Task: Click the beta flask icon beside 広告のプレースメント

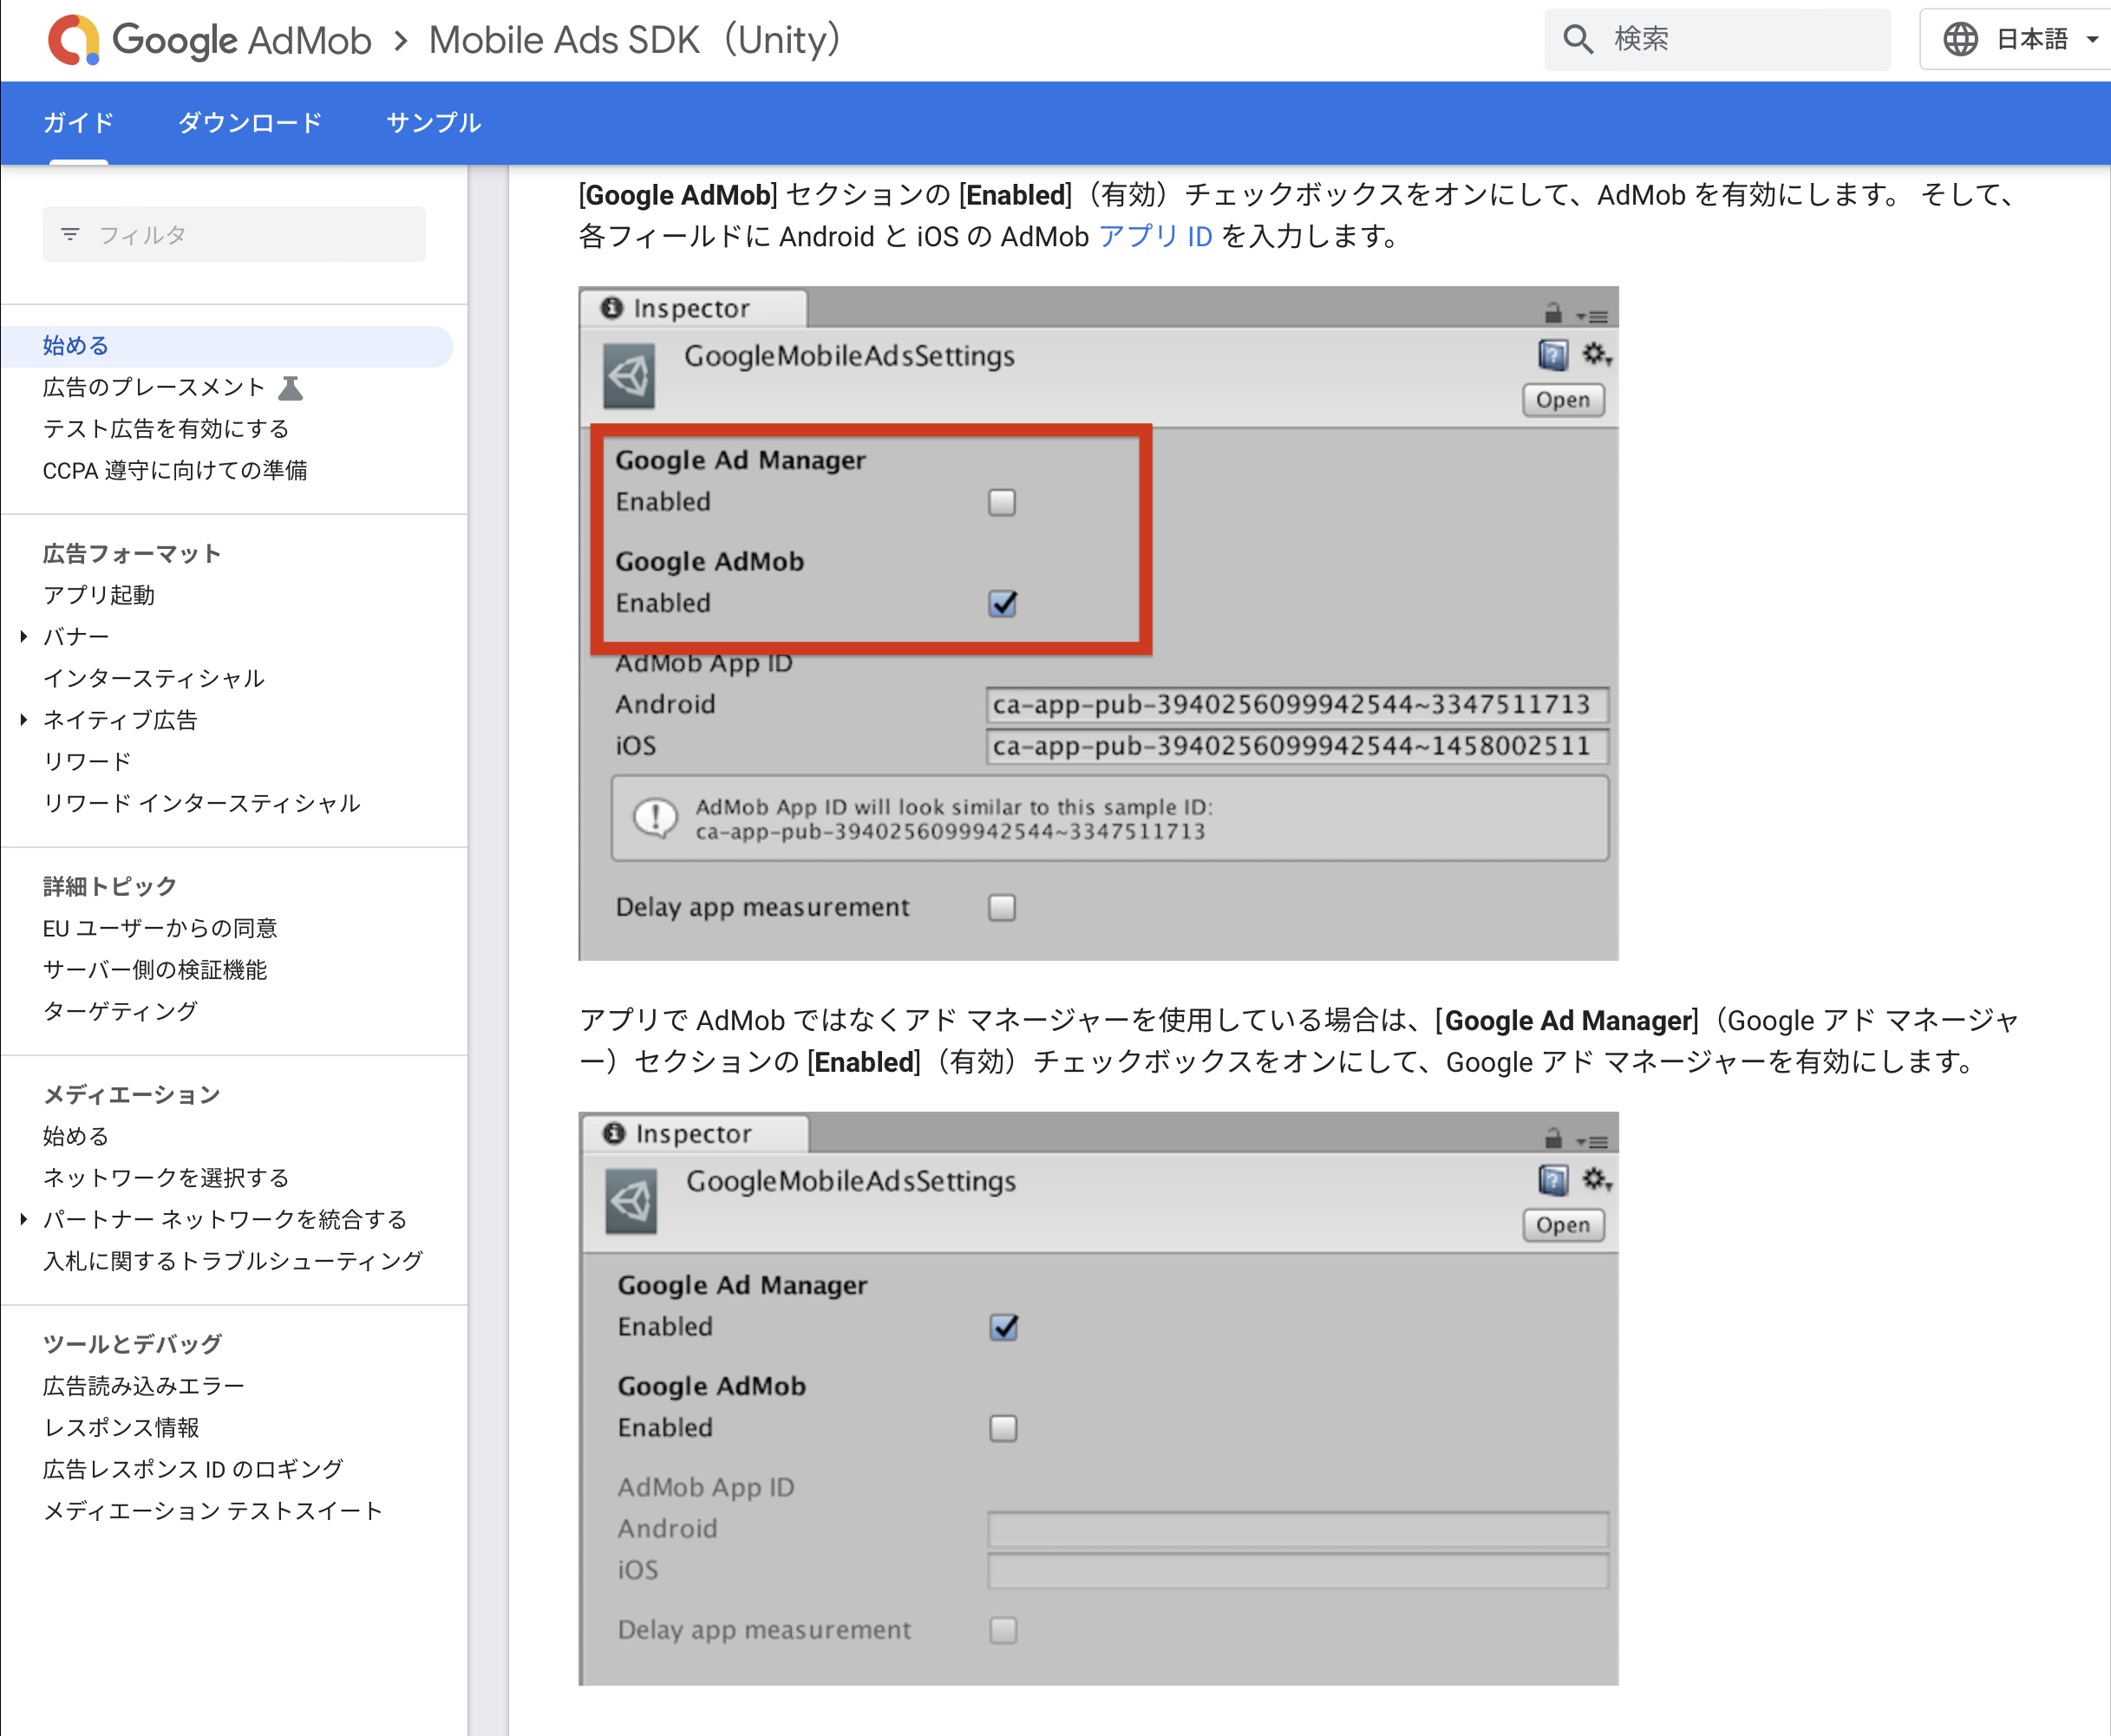Action: [x=291, y=388]
